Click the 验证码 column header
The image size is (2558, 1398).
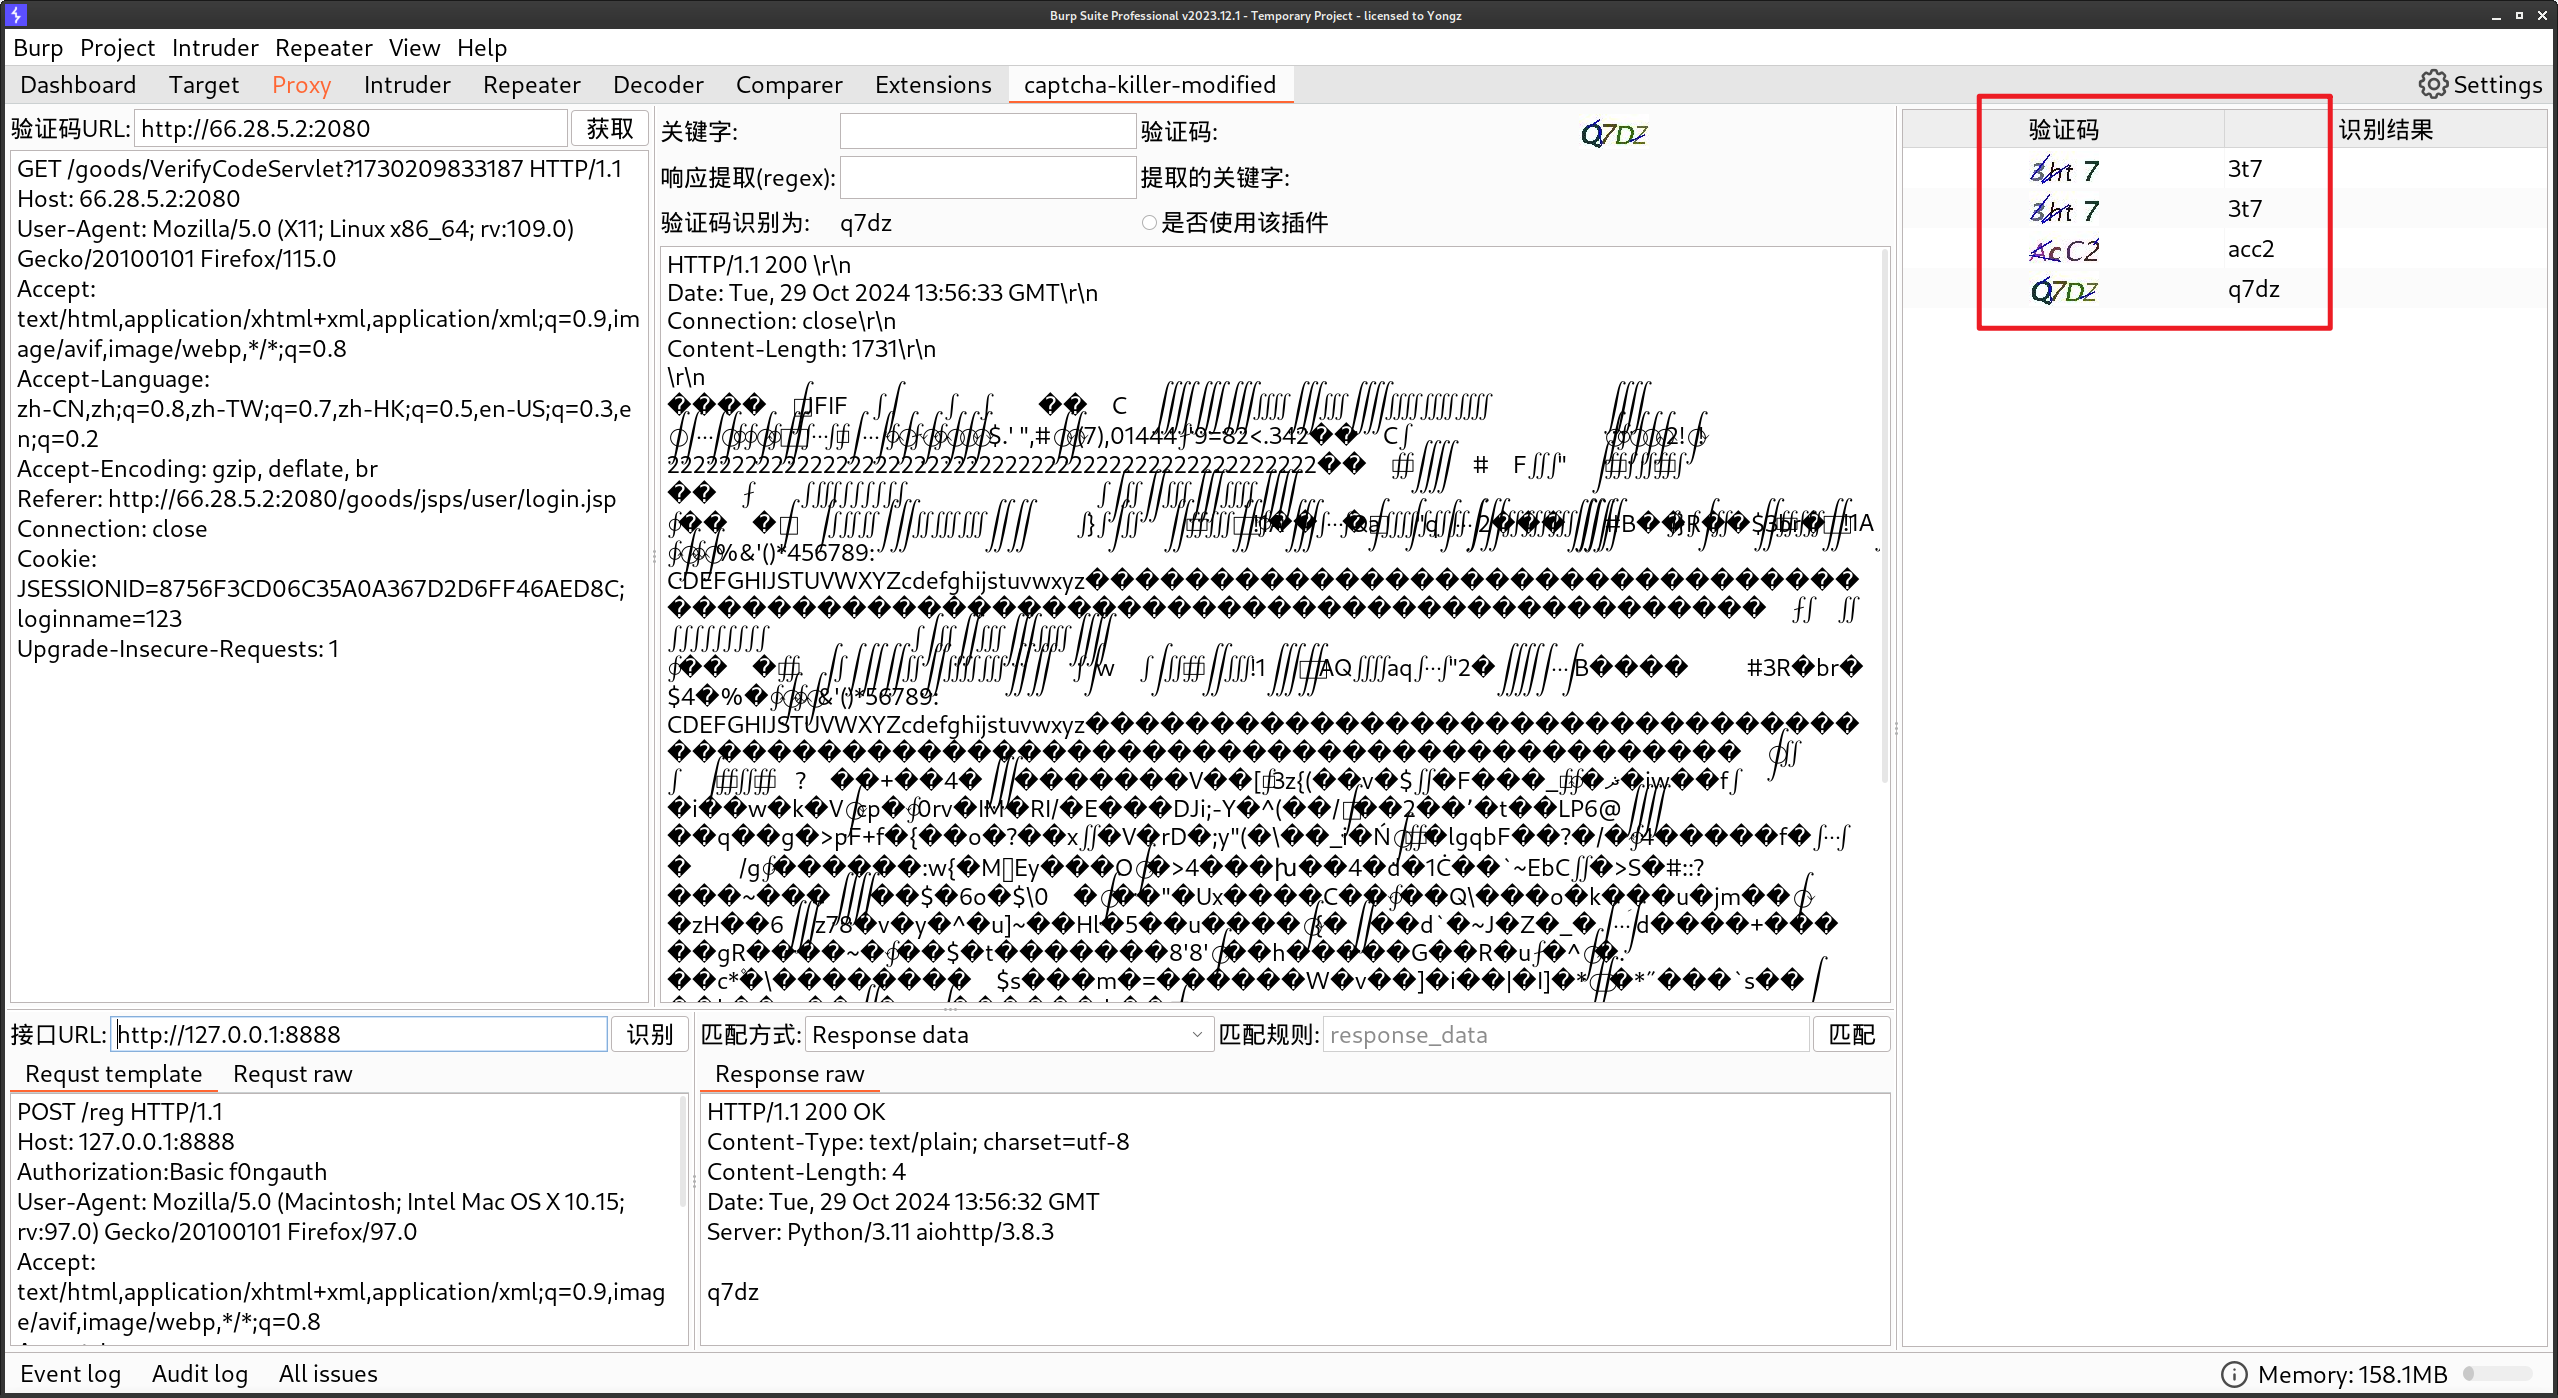(2063, 130)
